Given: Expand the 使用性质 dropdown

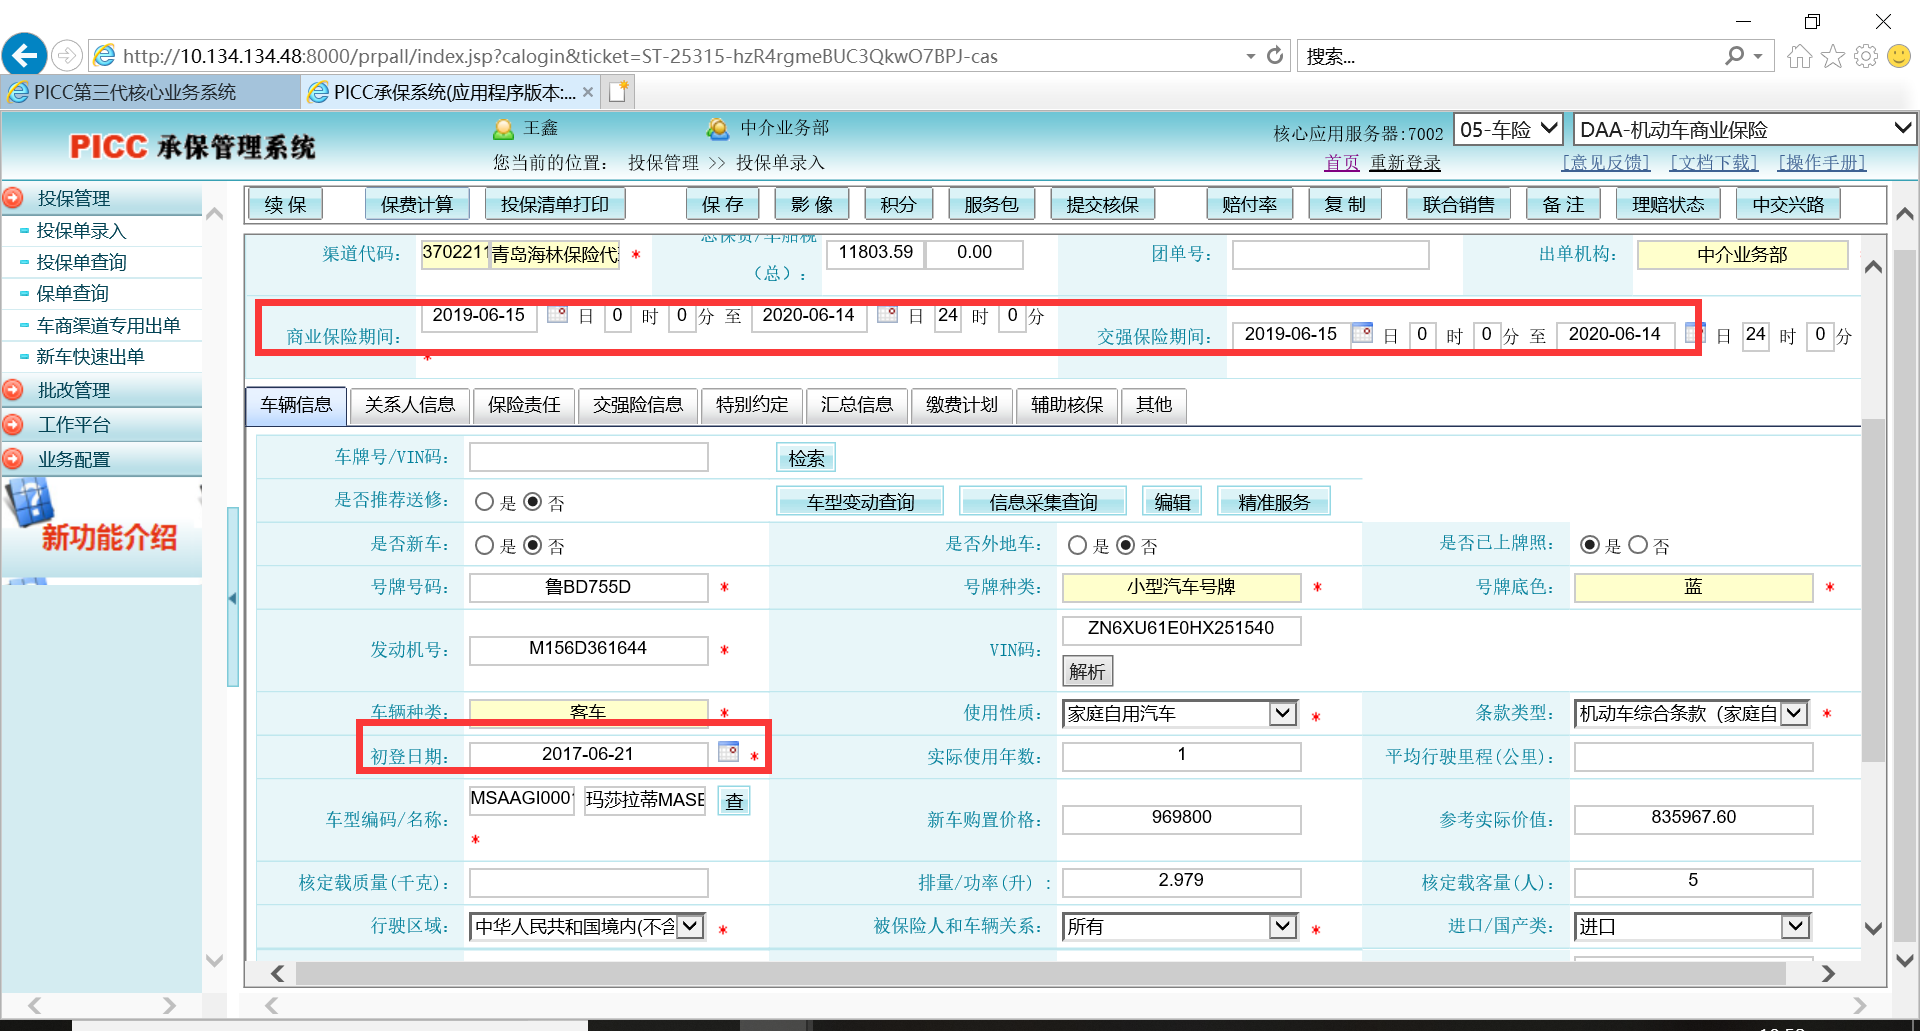Looking at the screenshot, I should [x=1282, y=713].
